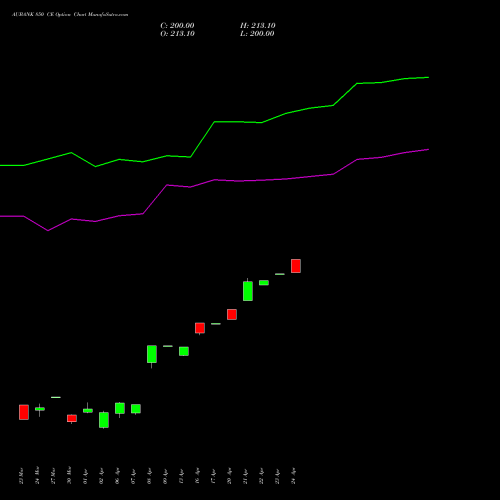Click the '23 Mar' date axis label
500x500 pixels.
[21, 476]
